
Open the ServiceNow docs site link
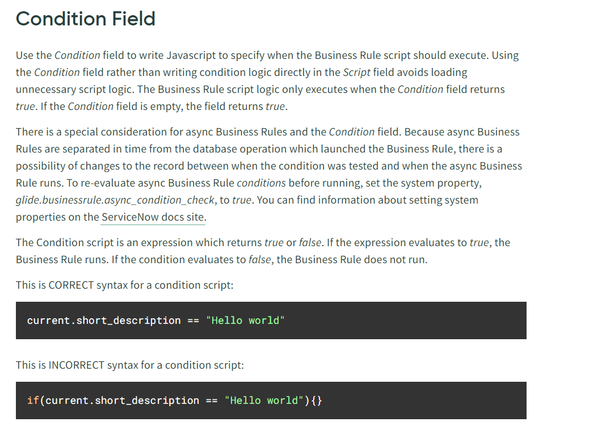coord(153,217)
